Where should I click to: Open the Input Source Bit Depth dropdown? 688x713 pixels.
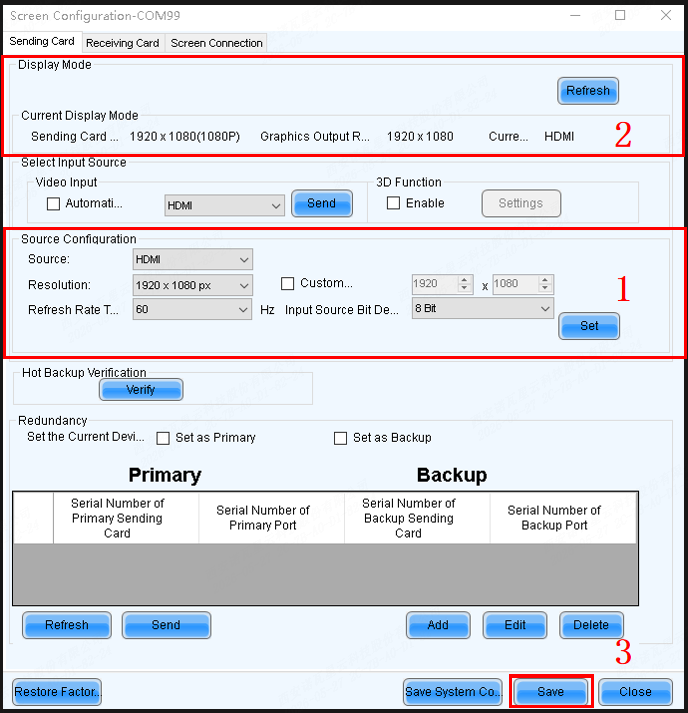(x=482, y=308)
